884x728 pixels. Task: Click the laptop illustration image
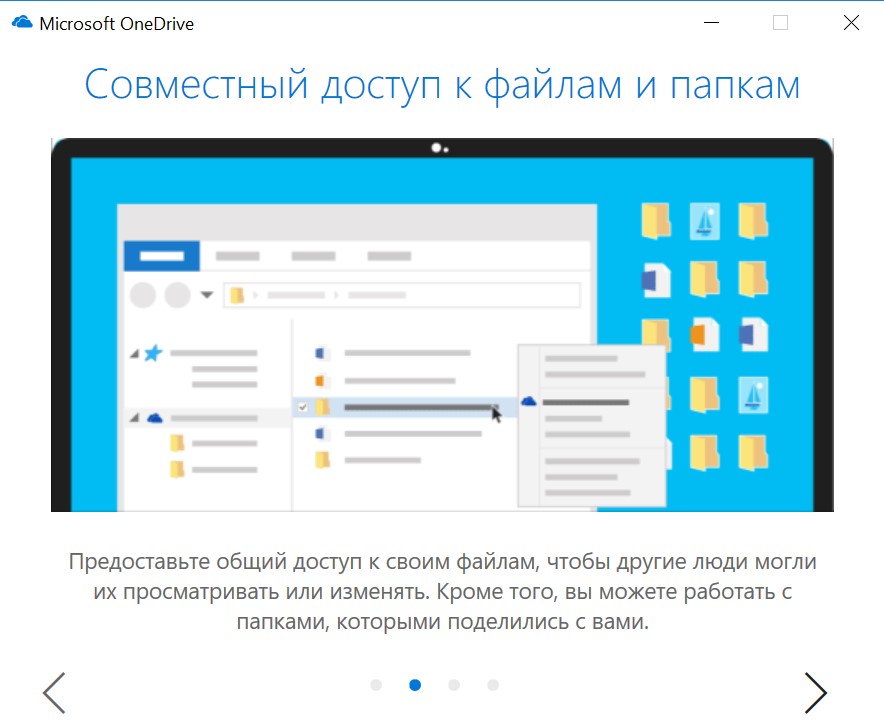[x=442, y=325]
